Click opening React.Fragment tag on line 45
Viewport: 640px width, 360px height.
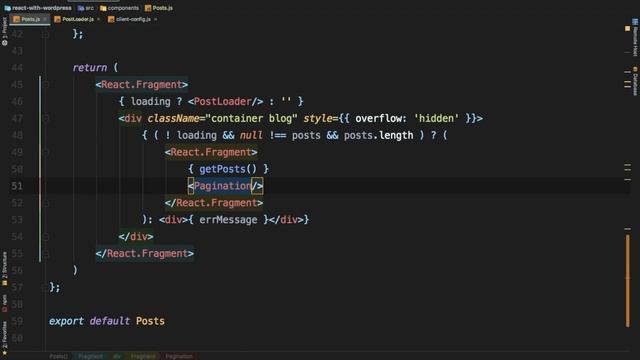tap(142, 84)
